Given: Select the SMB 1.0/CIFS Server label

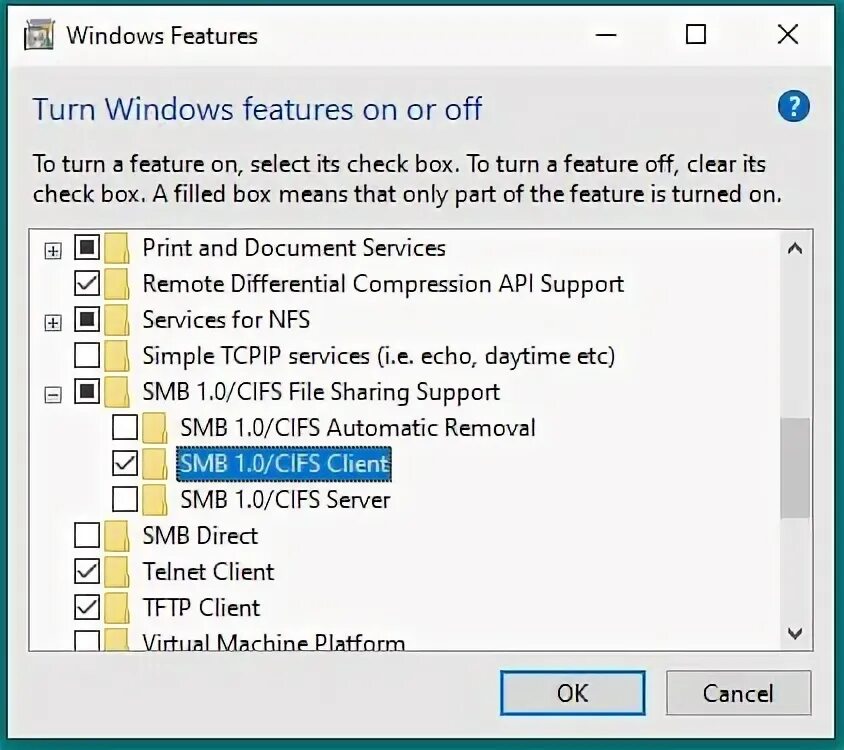Looking at the screenshot, I should 285,500.
